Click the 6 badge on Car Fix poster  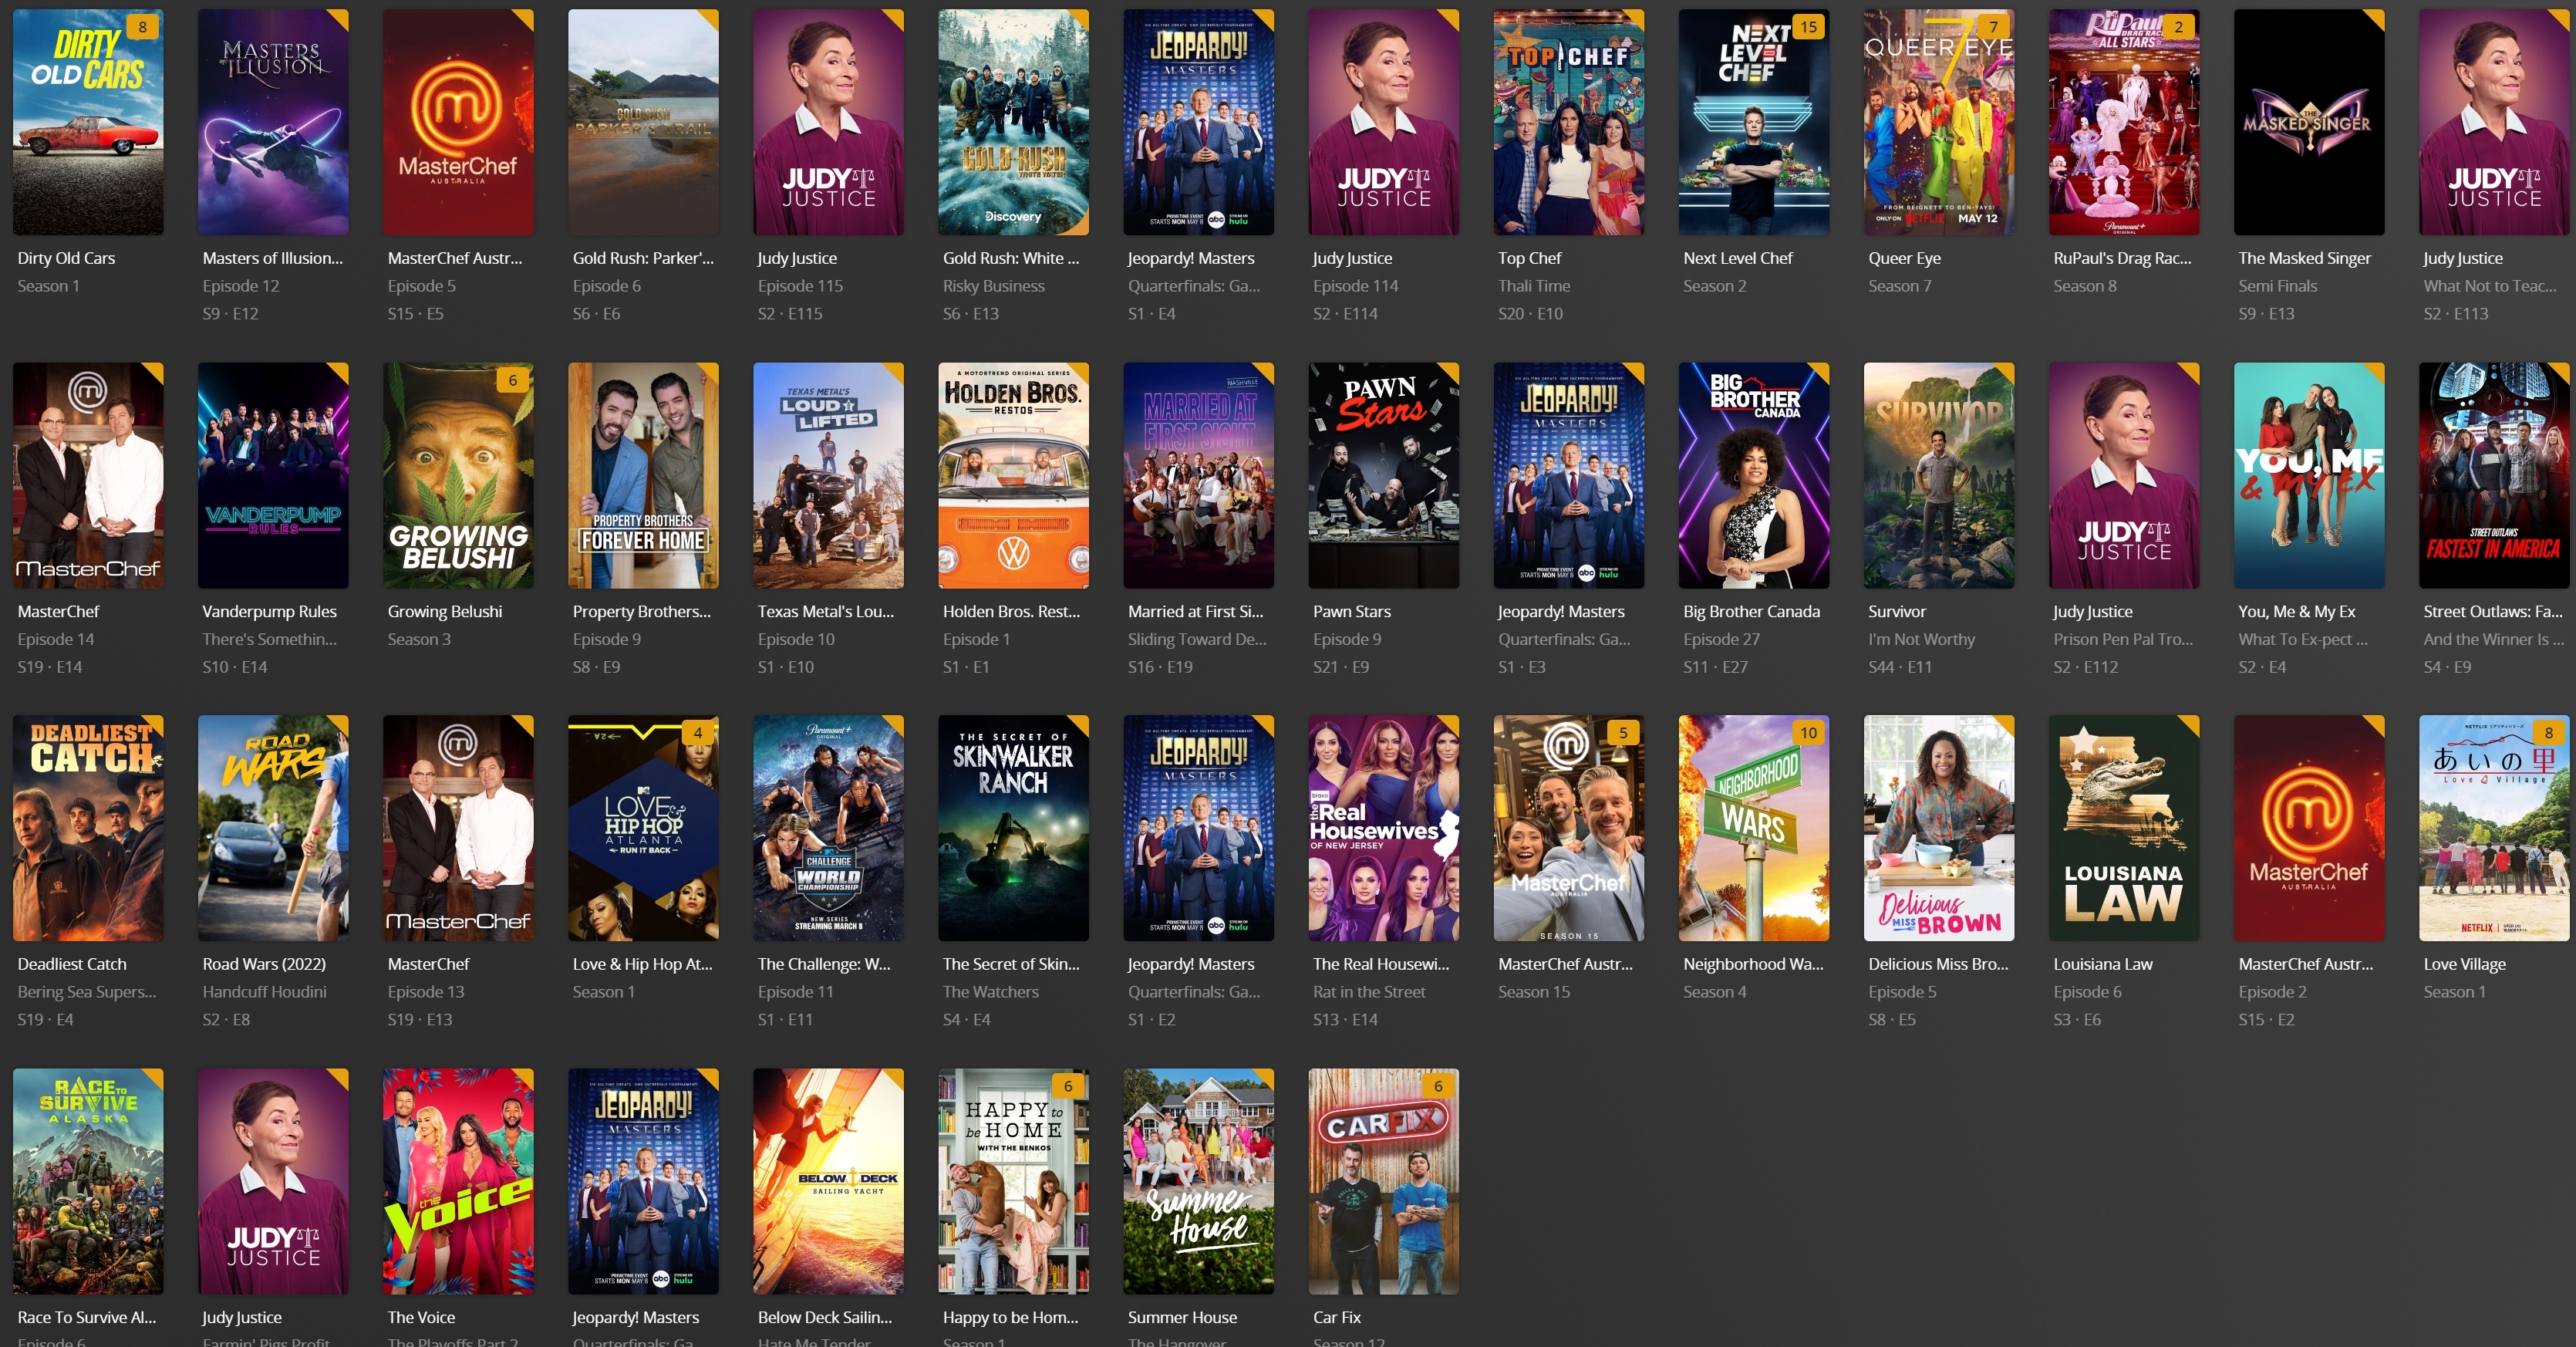click(x=1438, y=1086)
